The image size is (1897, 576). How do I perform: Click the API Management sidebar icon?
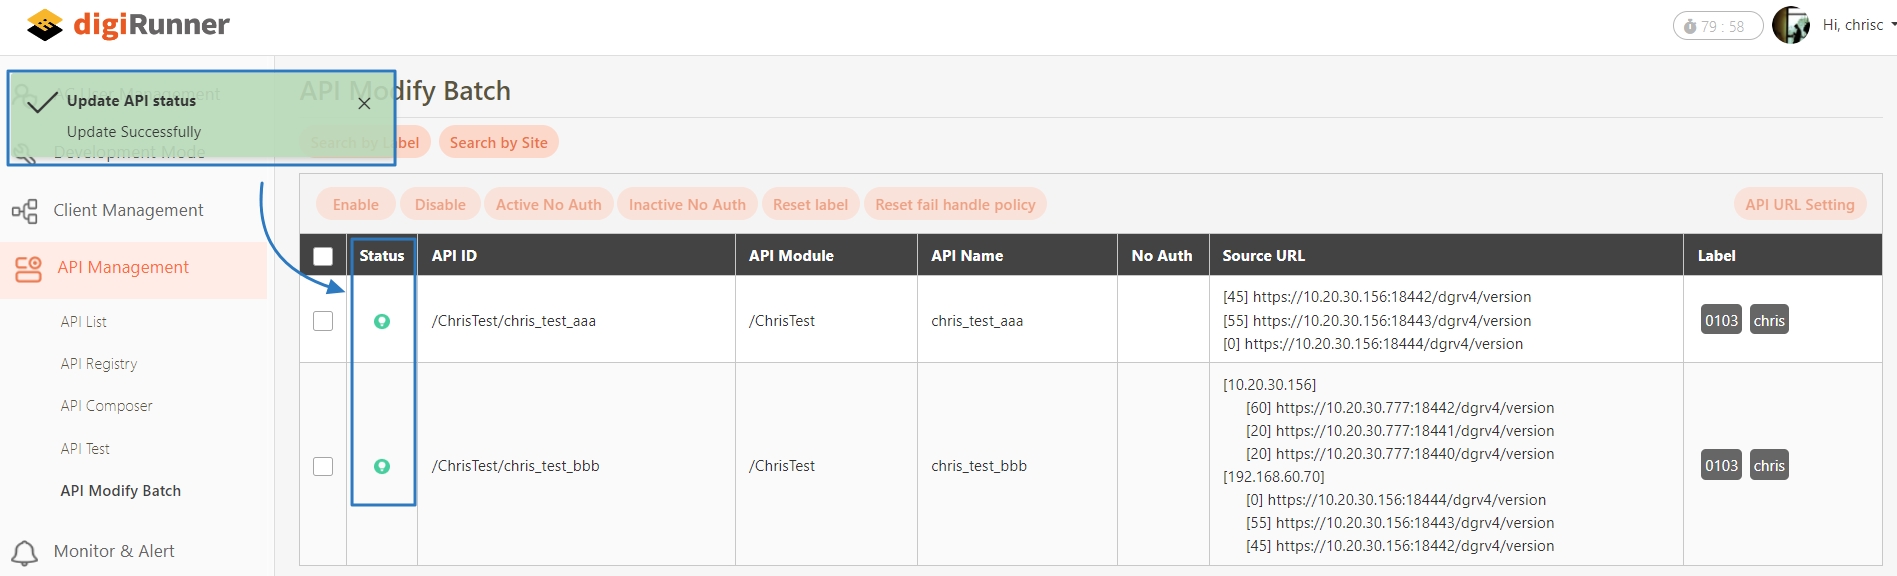tap(29, 268)
